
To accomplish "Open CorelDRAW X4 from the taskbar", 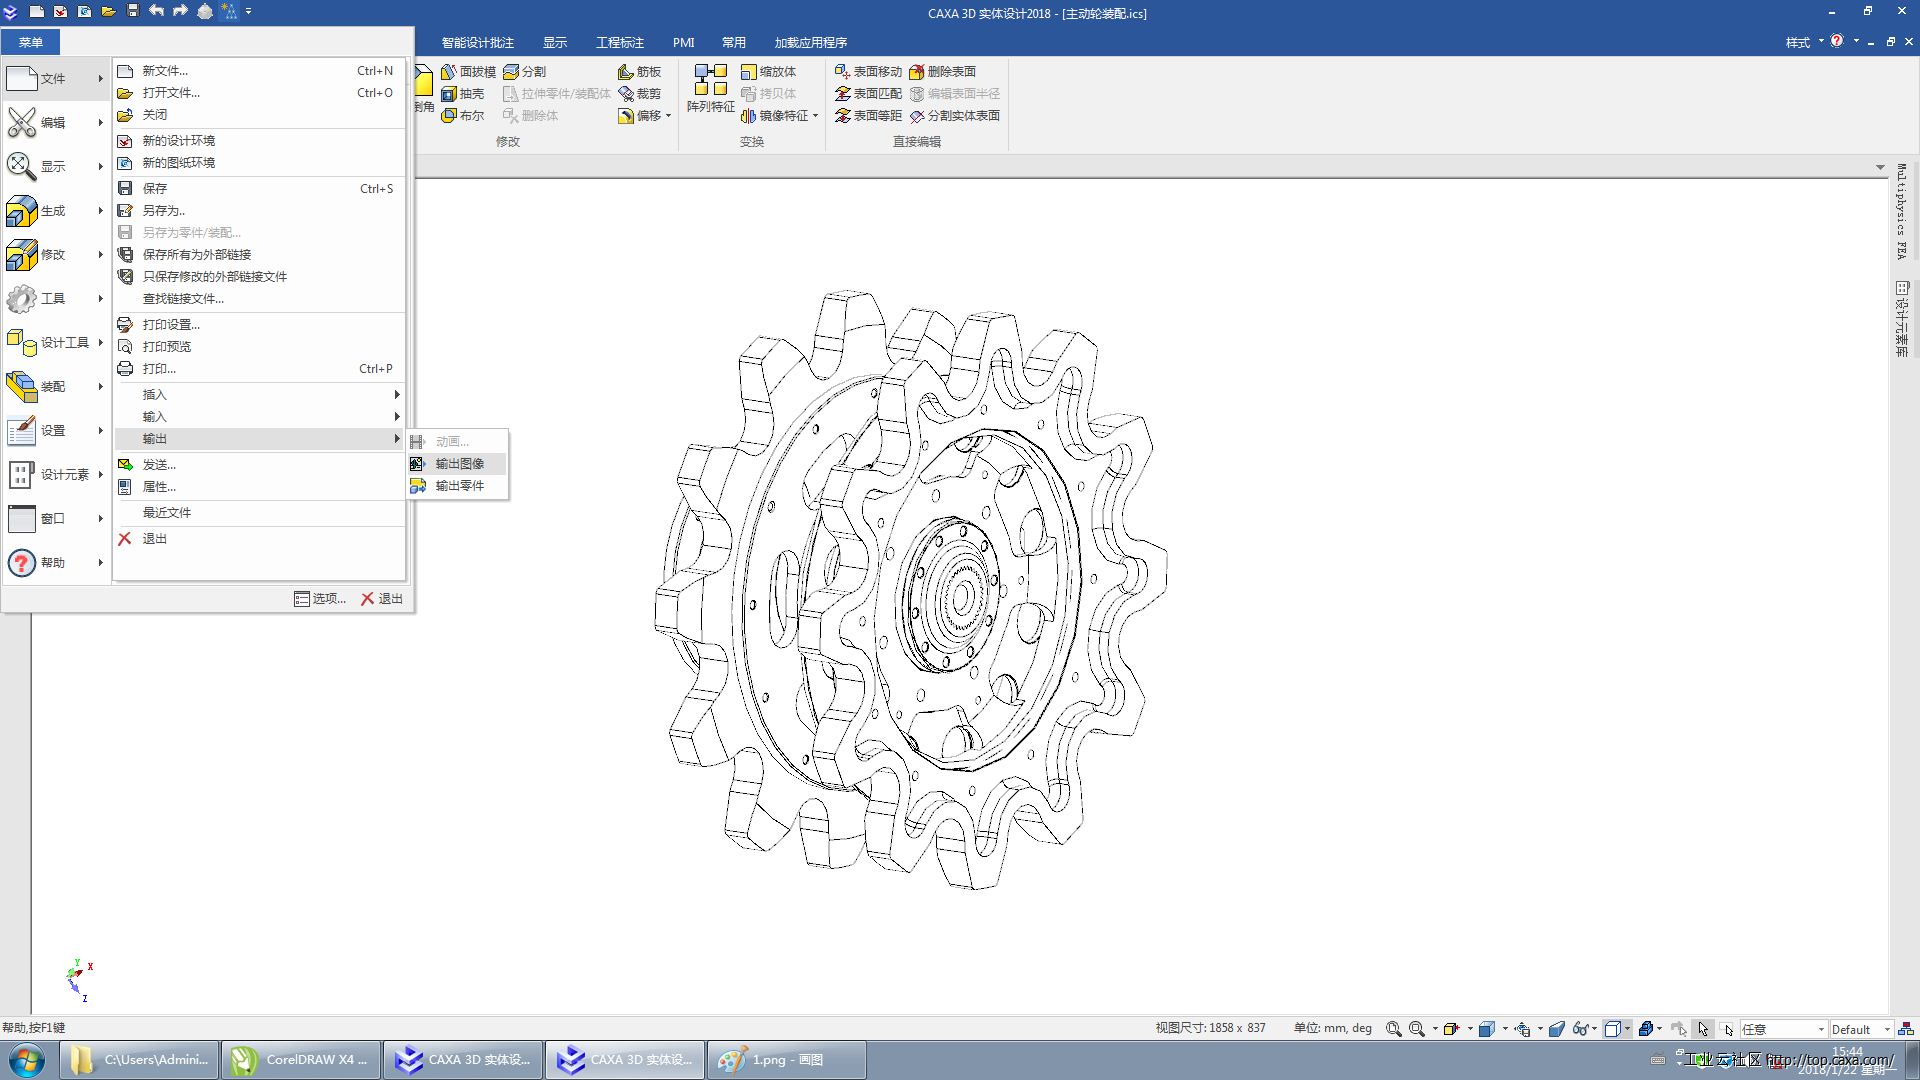I will coord(301,1060).
